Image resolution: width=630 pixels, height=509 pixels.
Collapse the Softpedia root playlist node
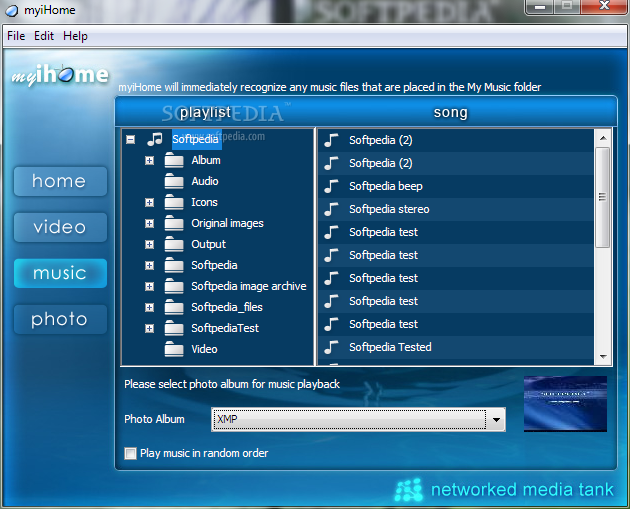(130, 139)
